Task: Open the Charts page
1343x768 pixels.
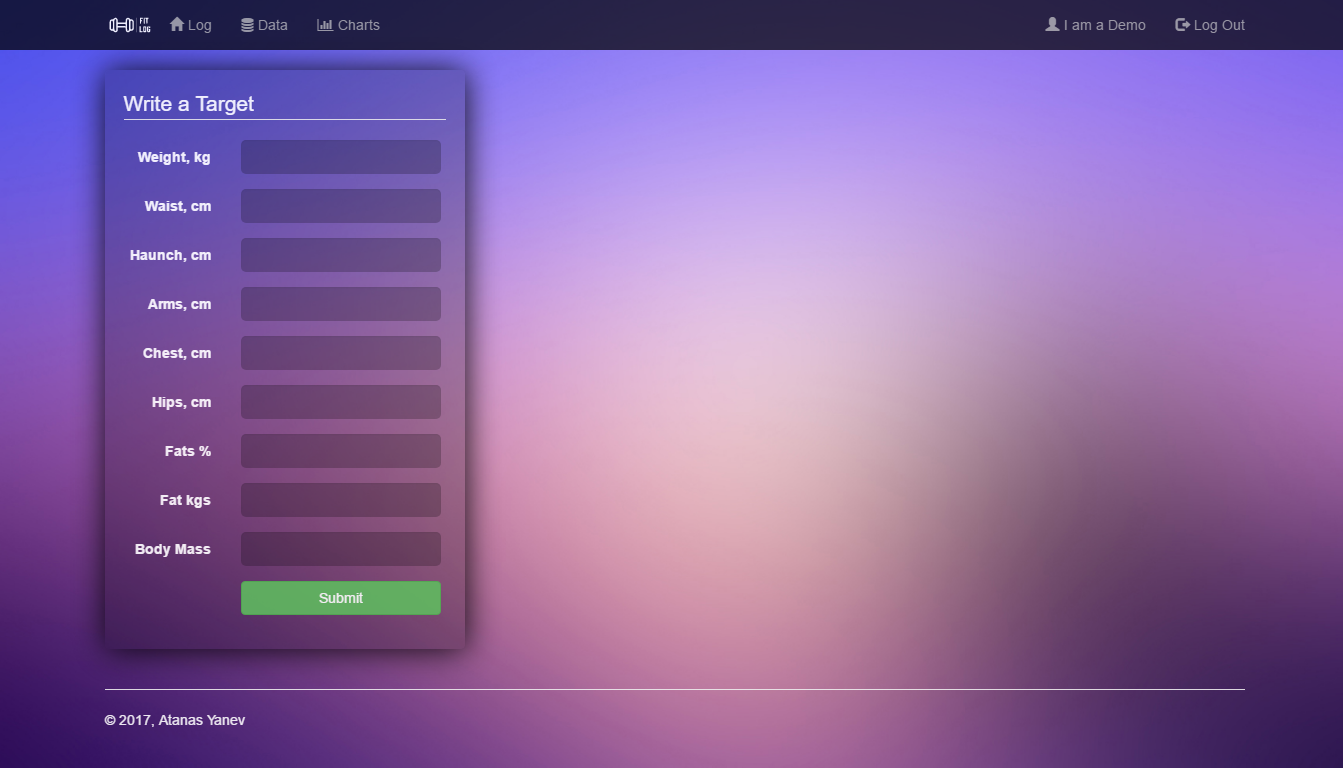Action: (358, 25)
